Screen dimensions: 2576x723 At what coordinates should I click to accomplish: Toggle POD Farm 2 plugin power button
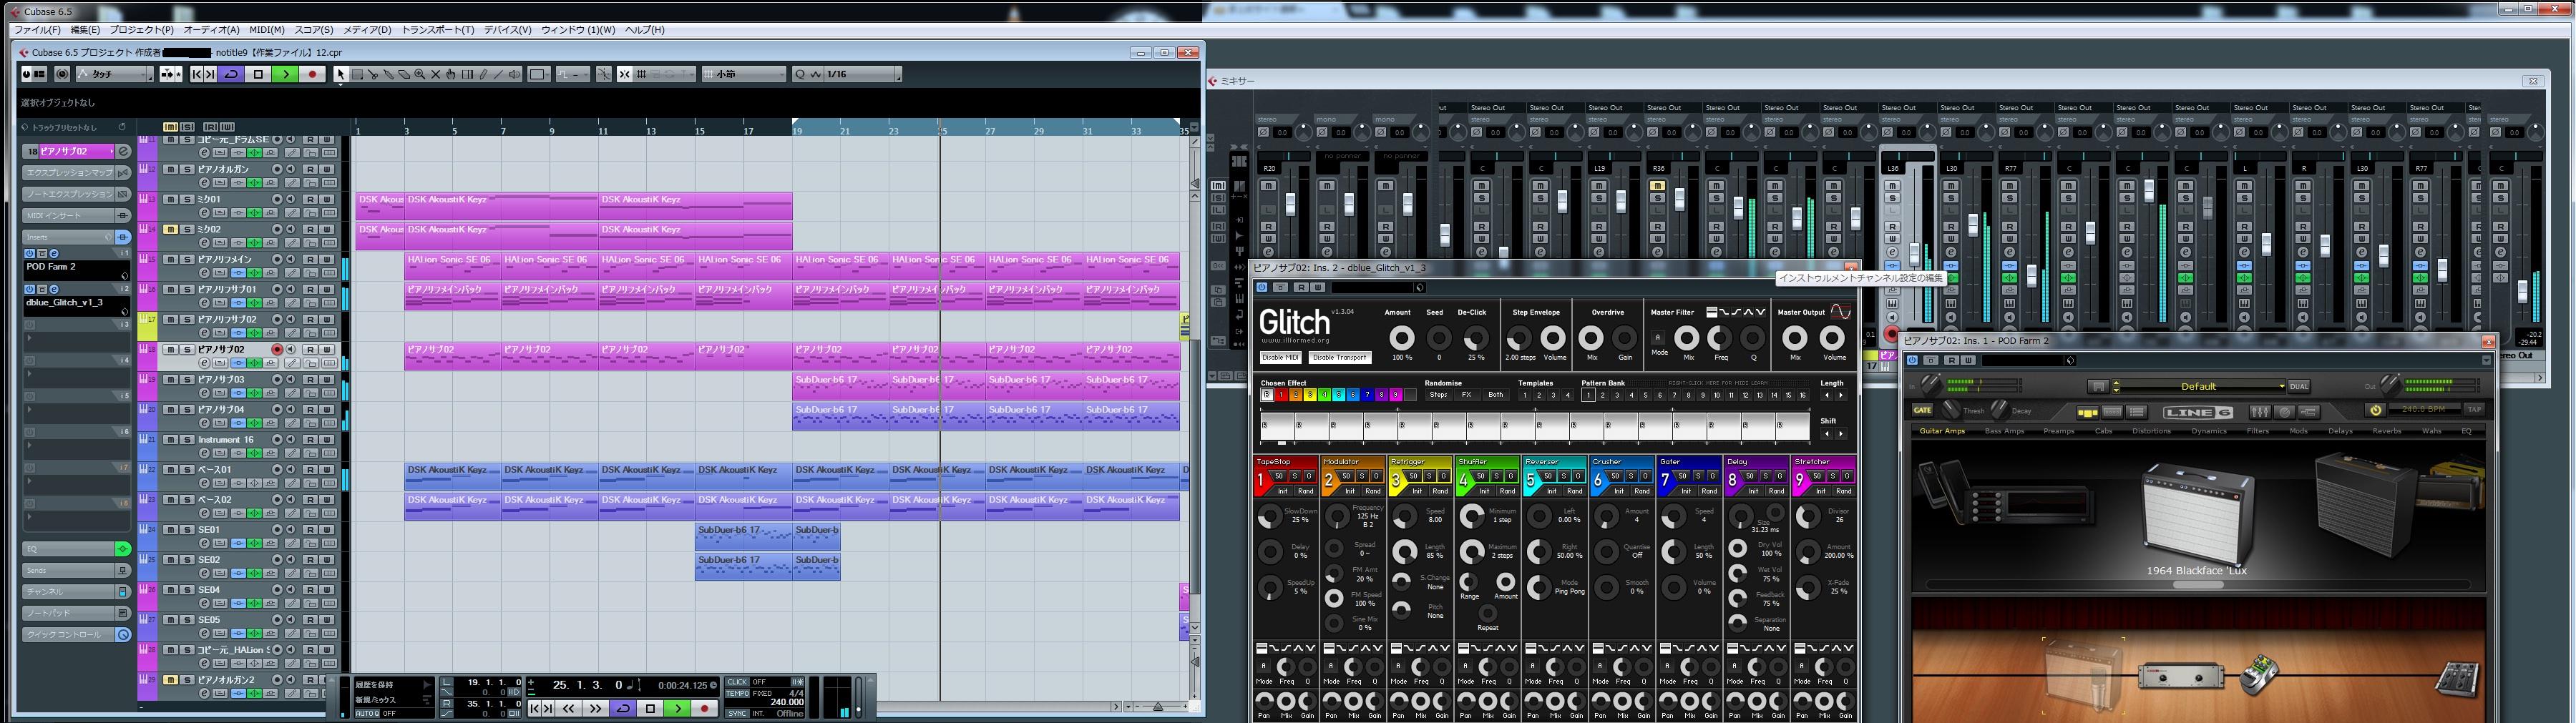click(1912, 361)
